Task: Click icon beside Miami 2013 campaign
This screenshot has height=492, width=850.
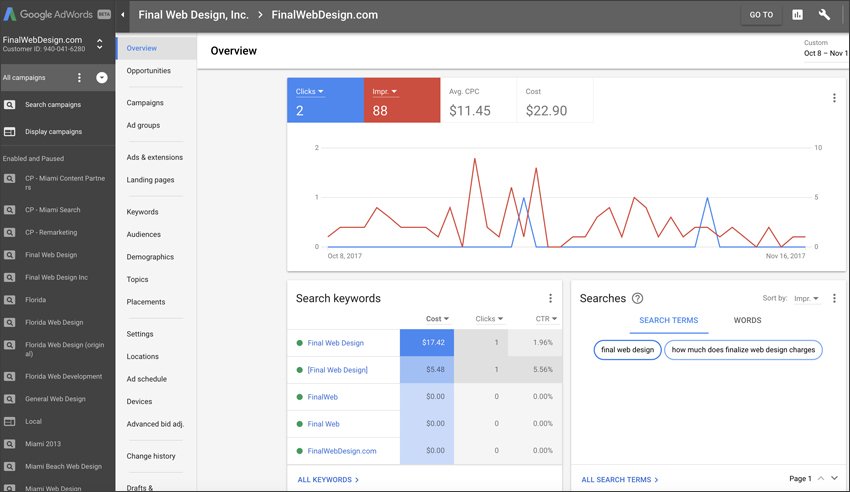Action: [x=9, y=444]
